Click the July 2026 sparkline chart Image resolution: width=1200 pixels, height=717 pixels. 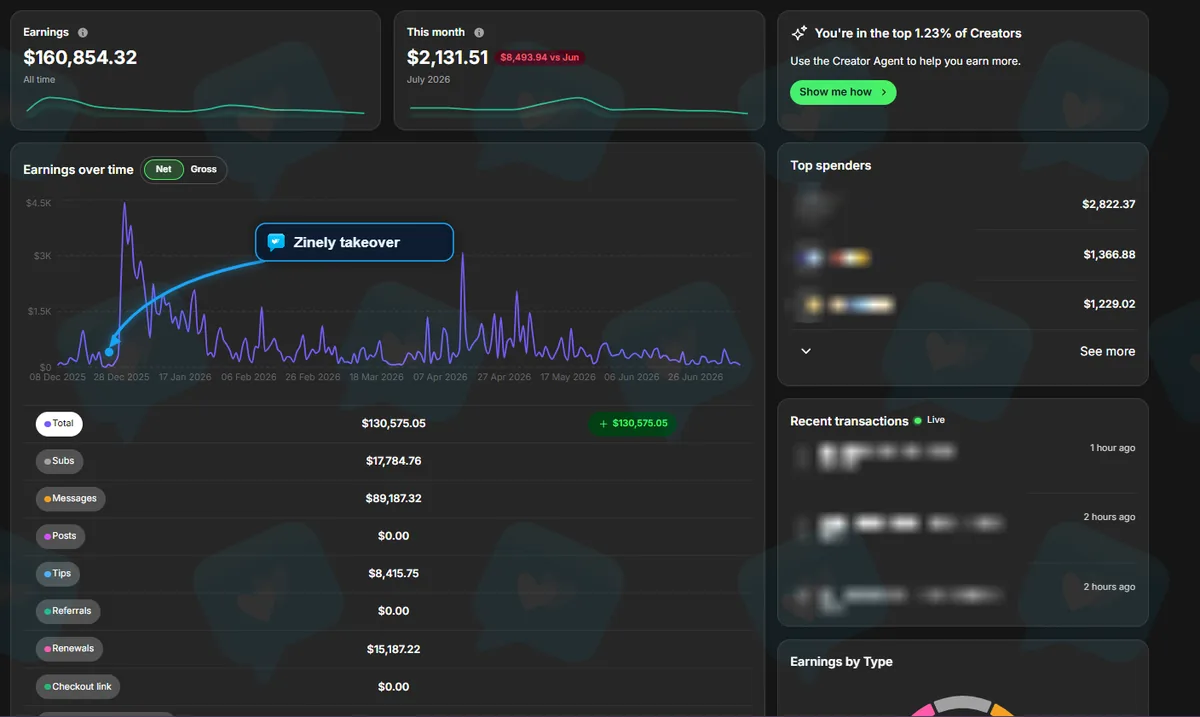[x=578, y=106]
